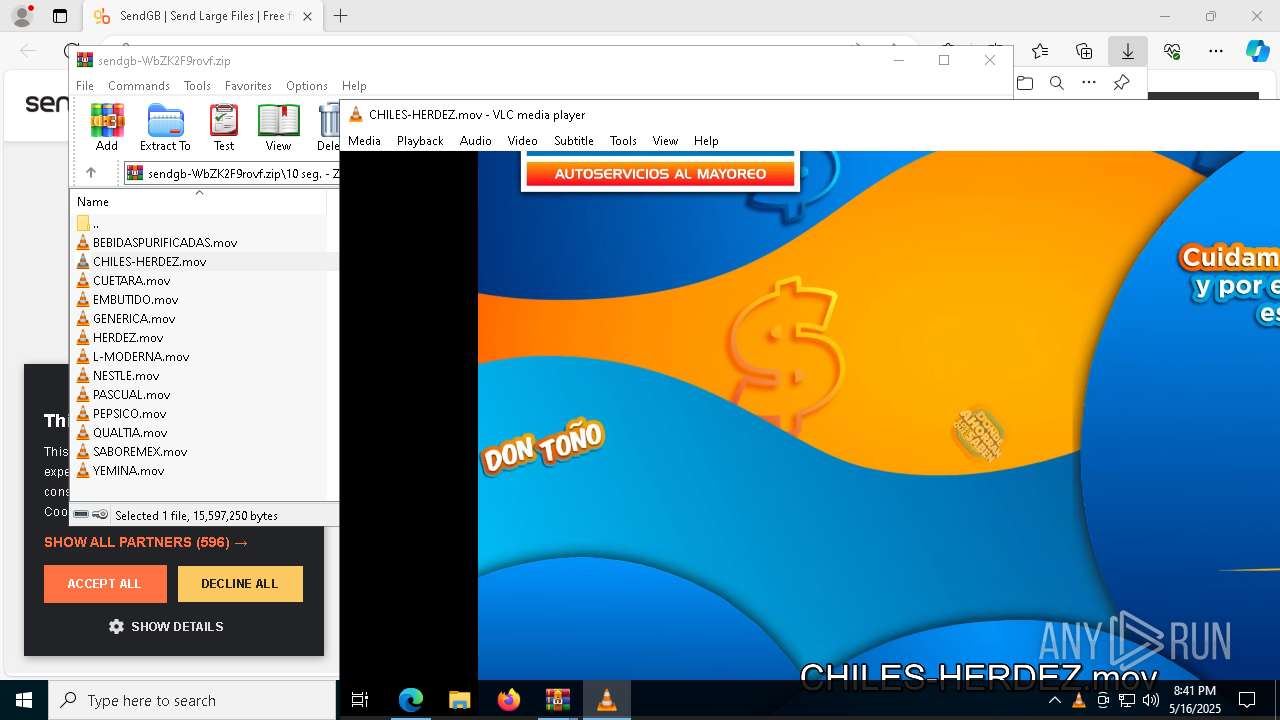The image size is (1280, 720).
Task: Go up one folder level in WinRAR
Action: (91, 173)
